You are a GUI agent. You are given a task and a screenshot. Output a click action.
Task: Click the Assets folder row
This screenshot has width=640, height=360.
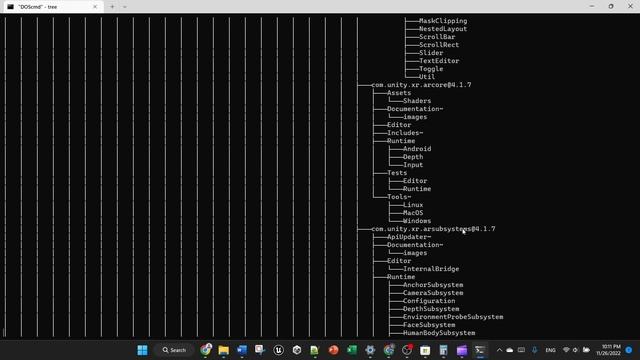click(399, 93)
